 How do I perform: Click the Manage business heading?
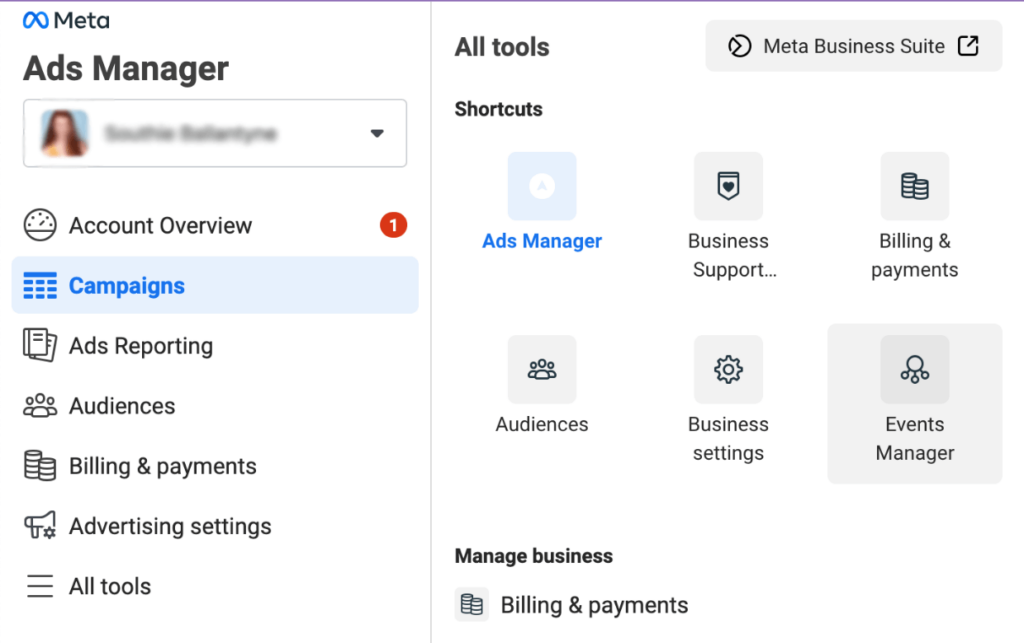534,556
